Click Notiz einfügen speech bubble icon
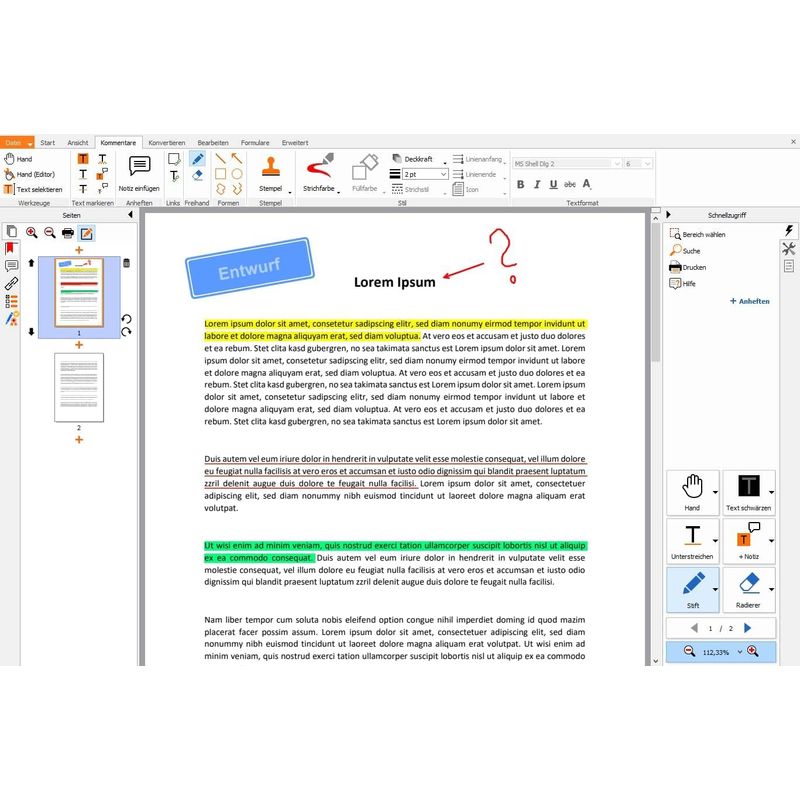800x800 pixels. point(139,166)
